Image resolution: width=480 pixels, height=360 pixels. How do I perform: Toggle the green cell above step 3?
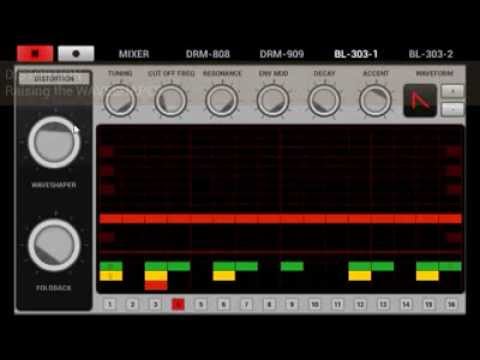click(156, 266)
